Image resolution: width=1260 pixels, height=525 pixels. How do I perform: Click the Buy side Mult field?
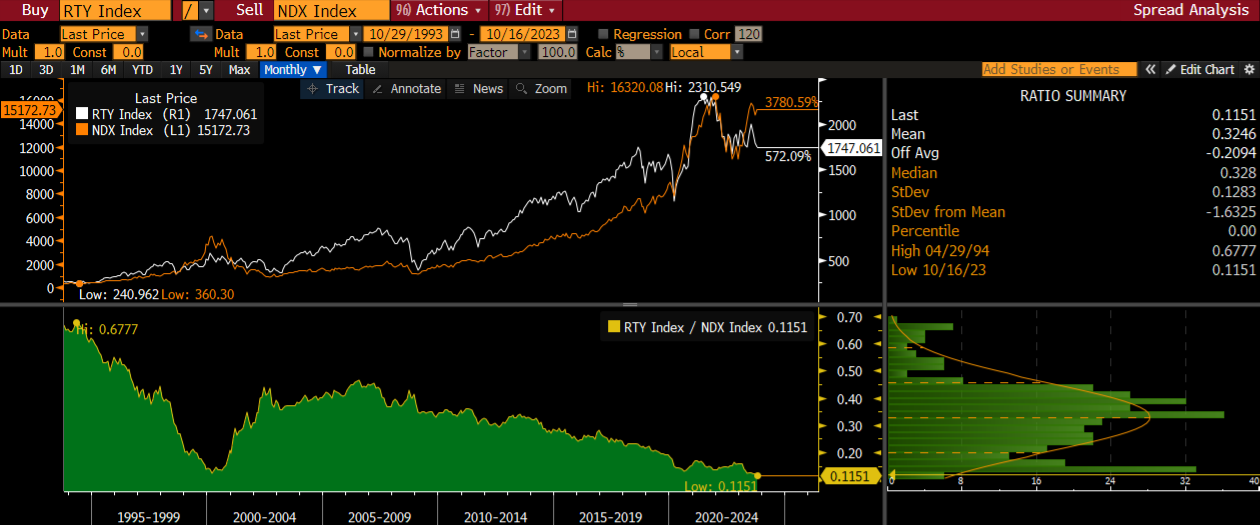(x=48, y=52)
